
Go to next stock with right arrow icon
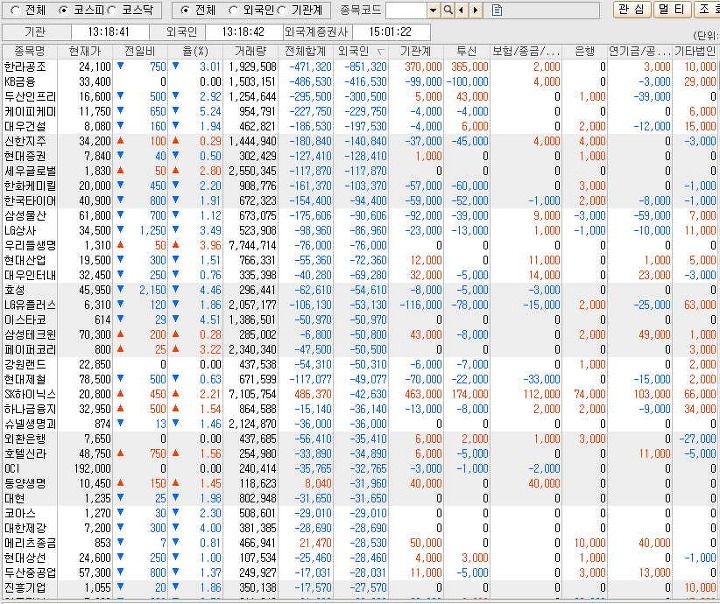coord(475,10)
